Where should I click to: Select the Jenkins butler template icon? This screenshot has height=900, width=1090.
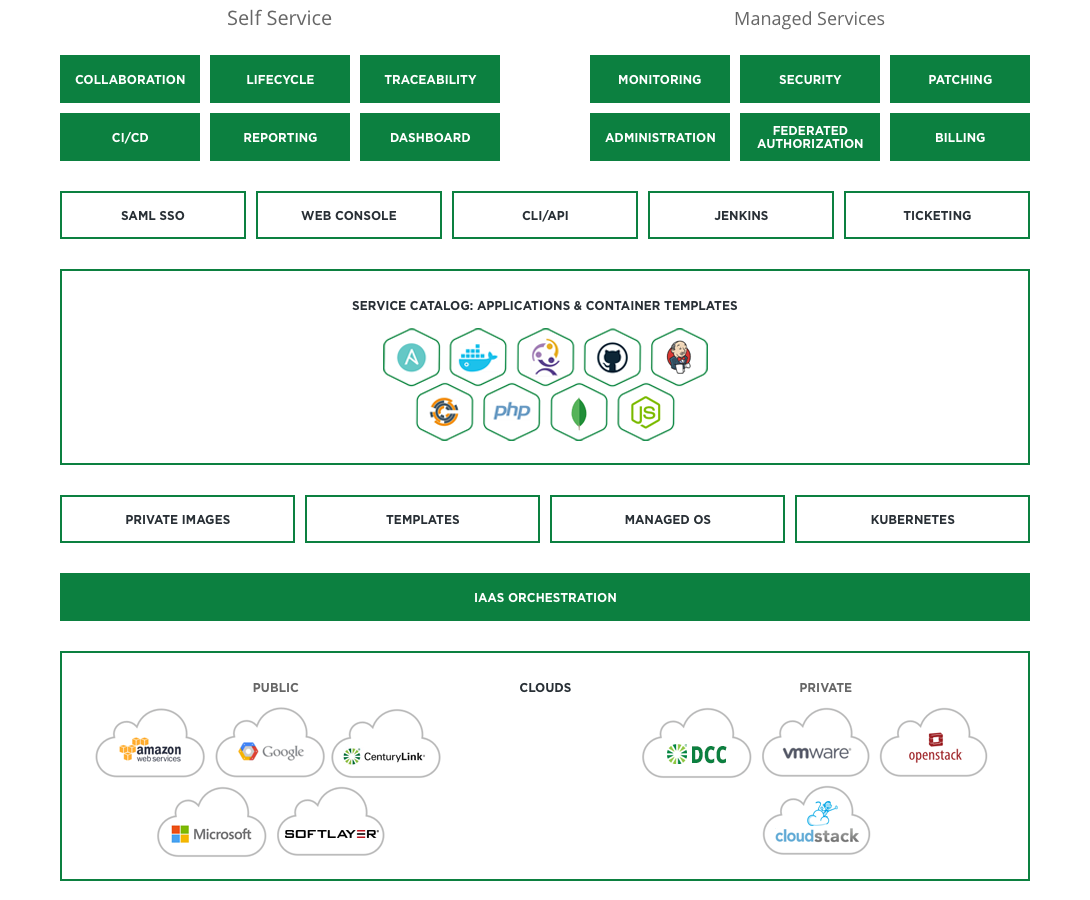tap(679, 356)
